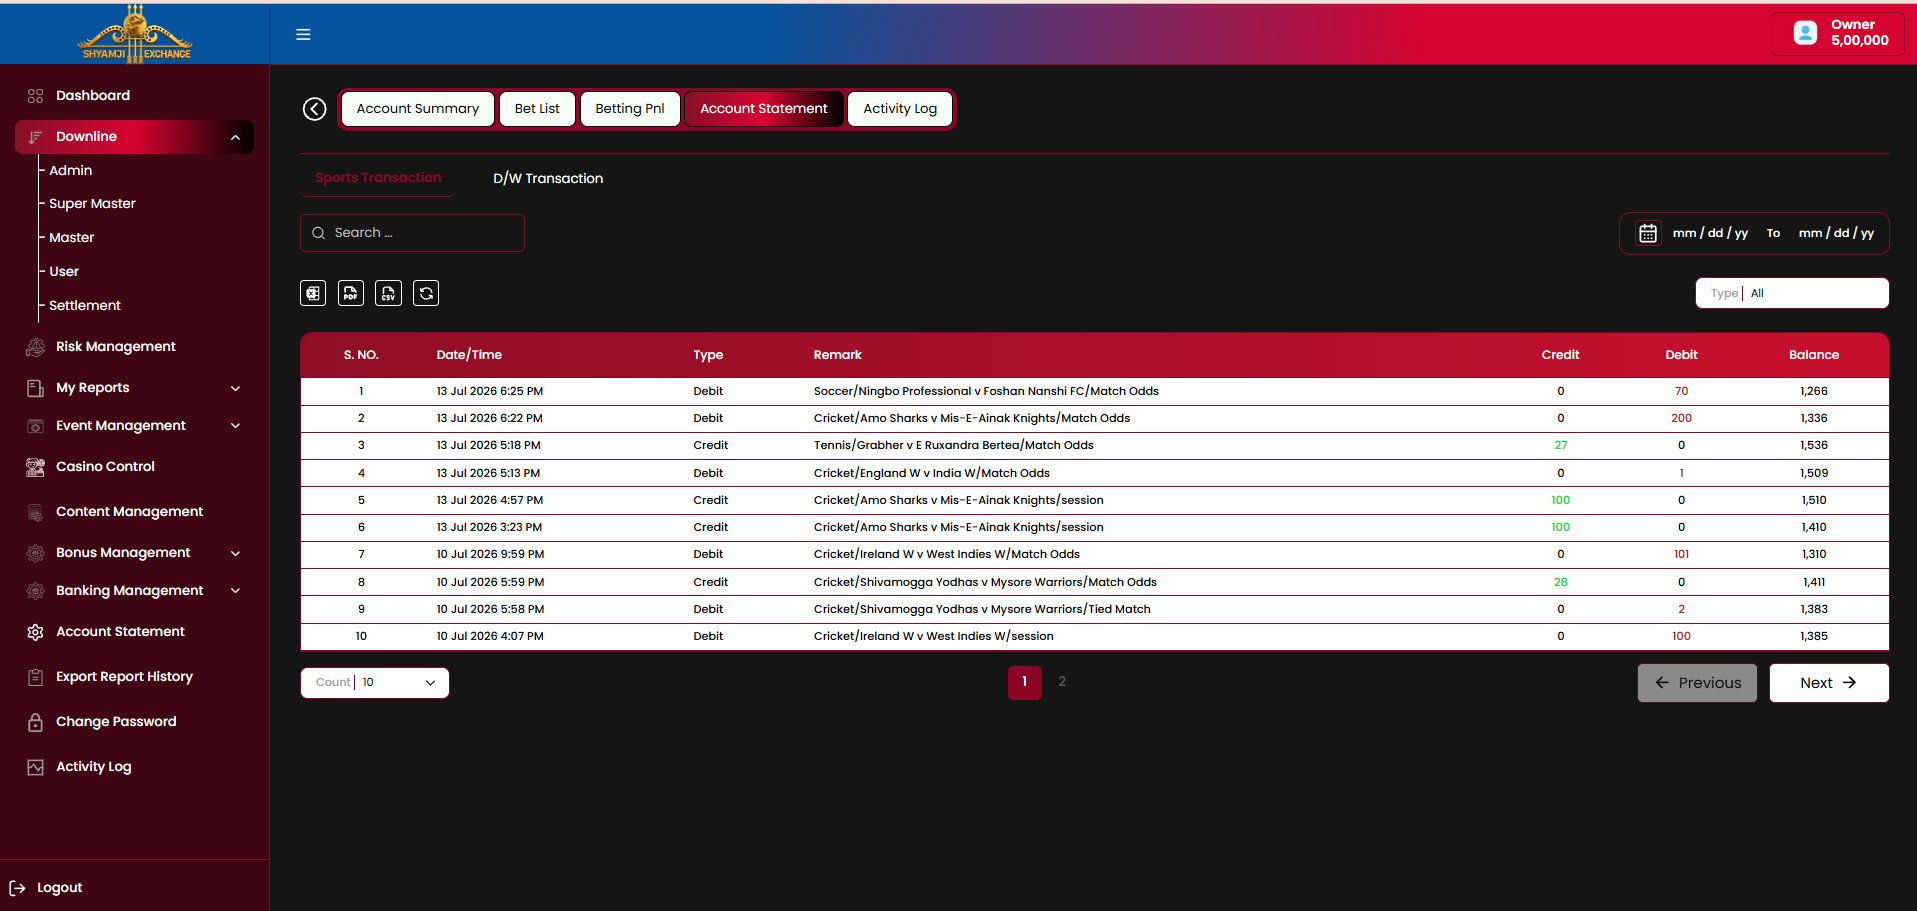The width and height of the screenshot is (1917, 911).
Task: Select the Account Statement tab
Action: click(764, 109)
